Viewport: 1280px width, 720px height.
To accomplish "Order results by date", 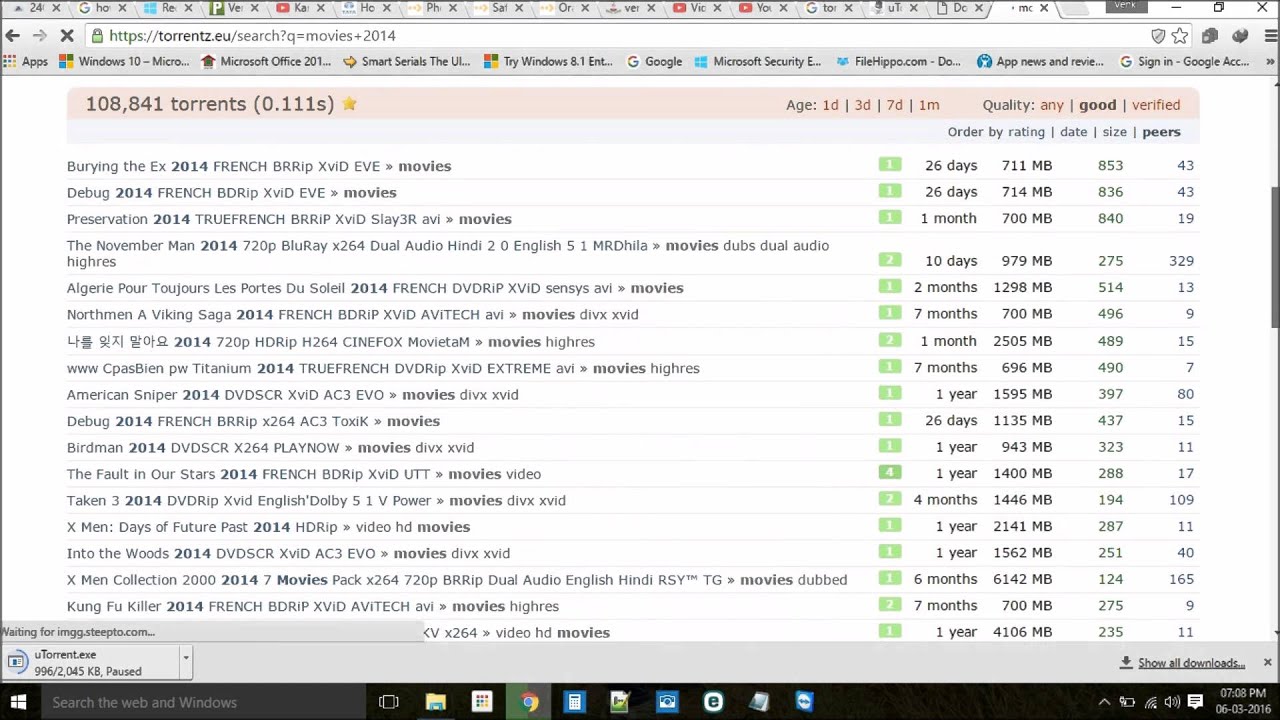I will click(1073, 132).
